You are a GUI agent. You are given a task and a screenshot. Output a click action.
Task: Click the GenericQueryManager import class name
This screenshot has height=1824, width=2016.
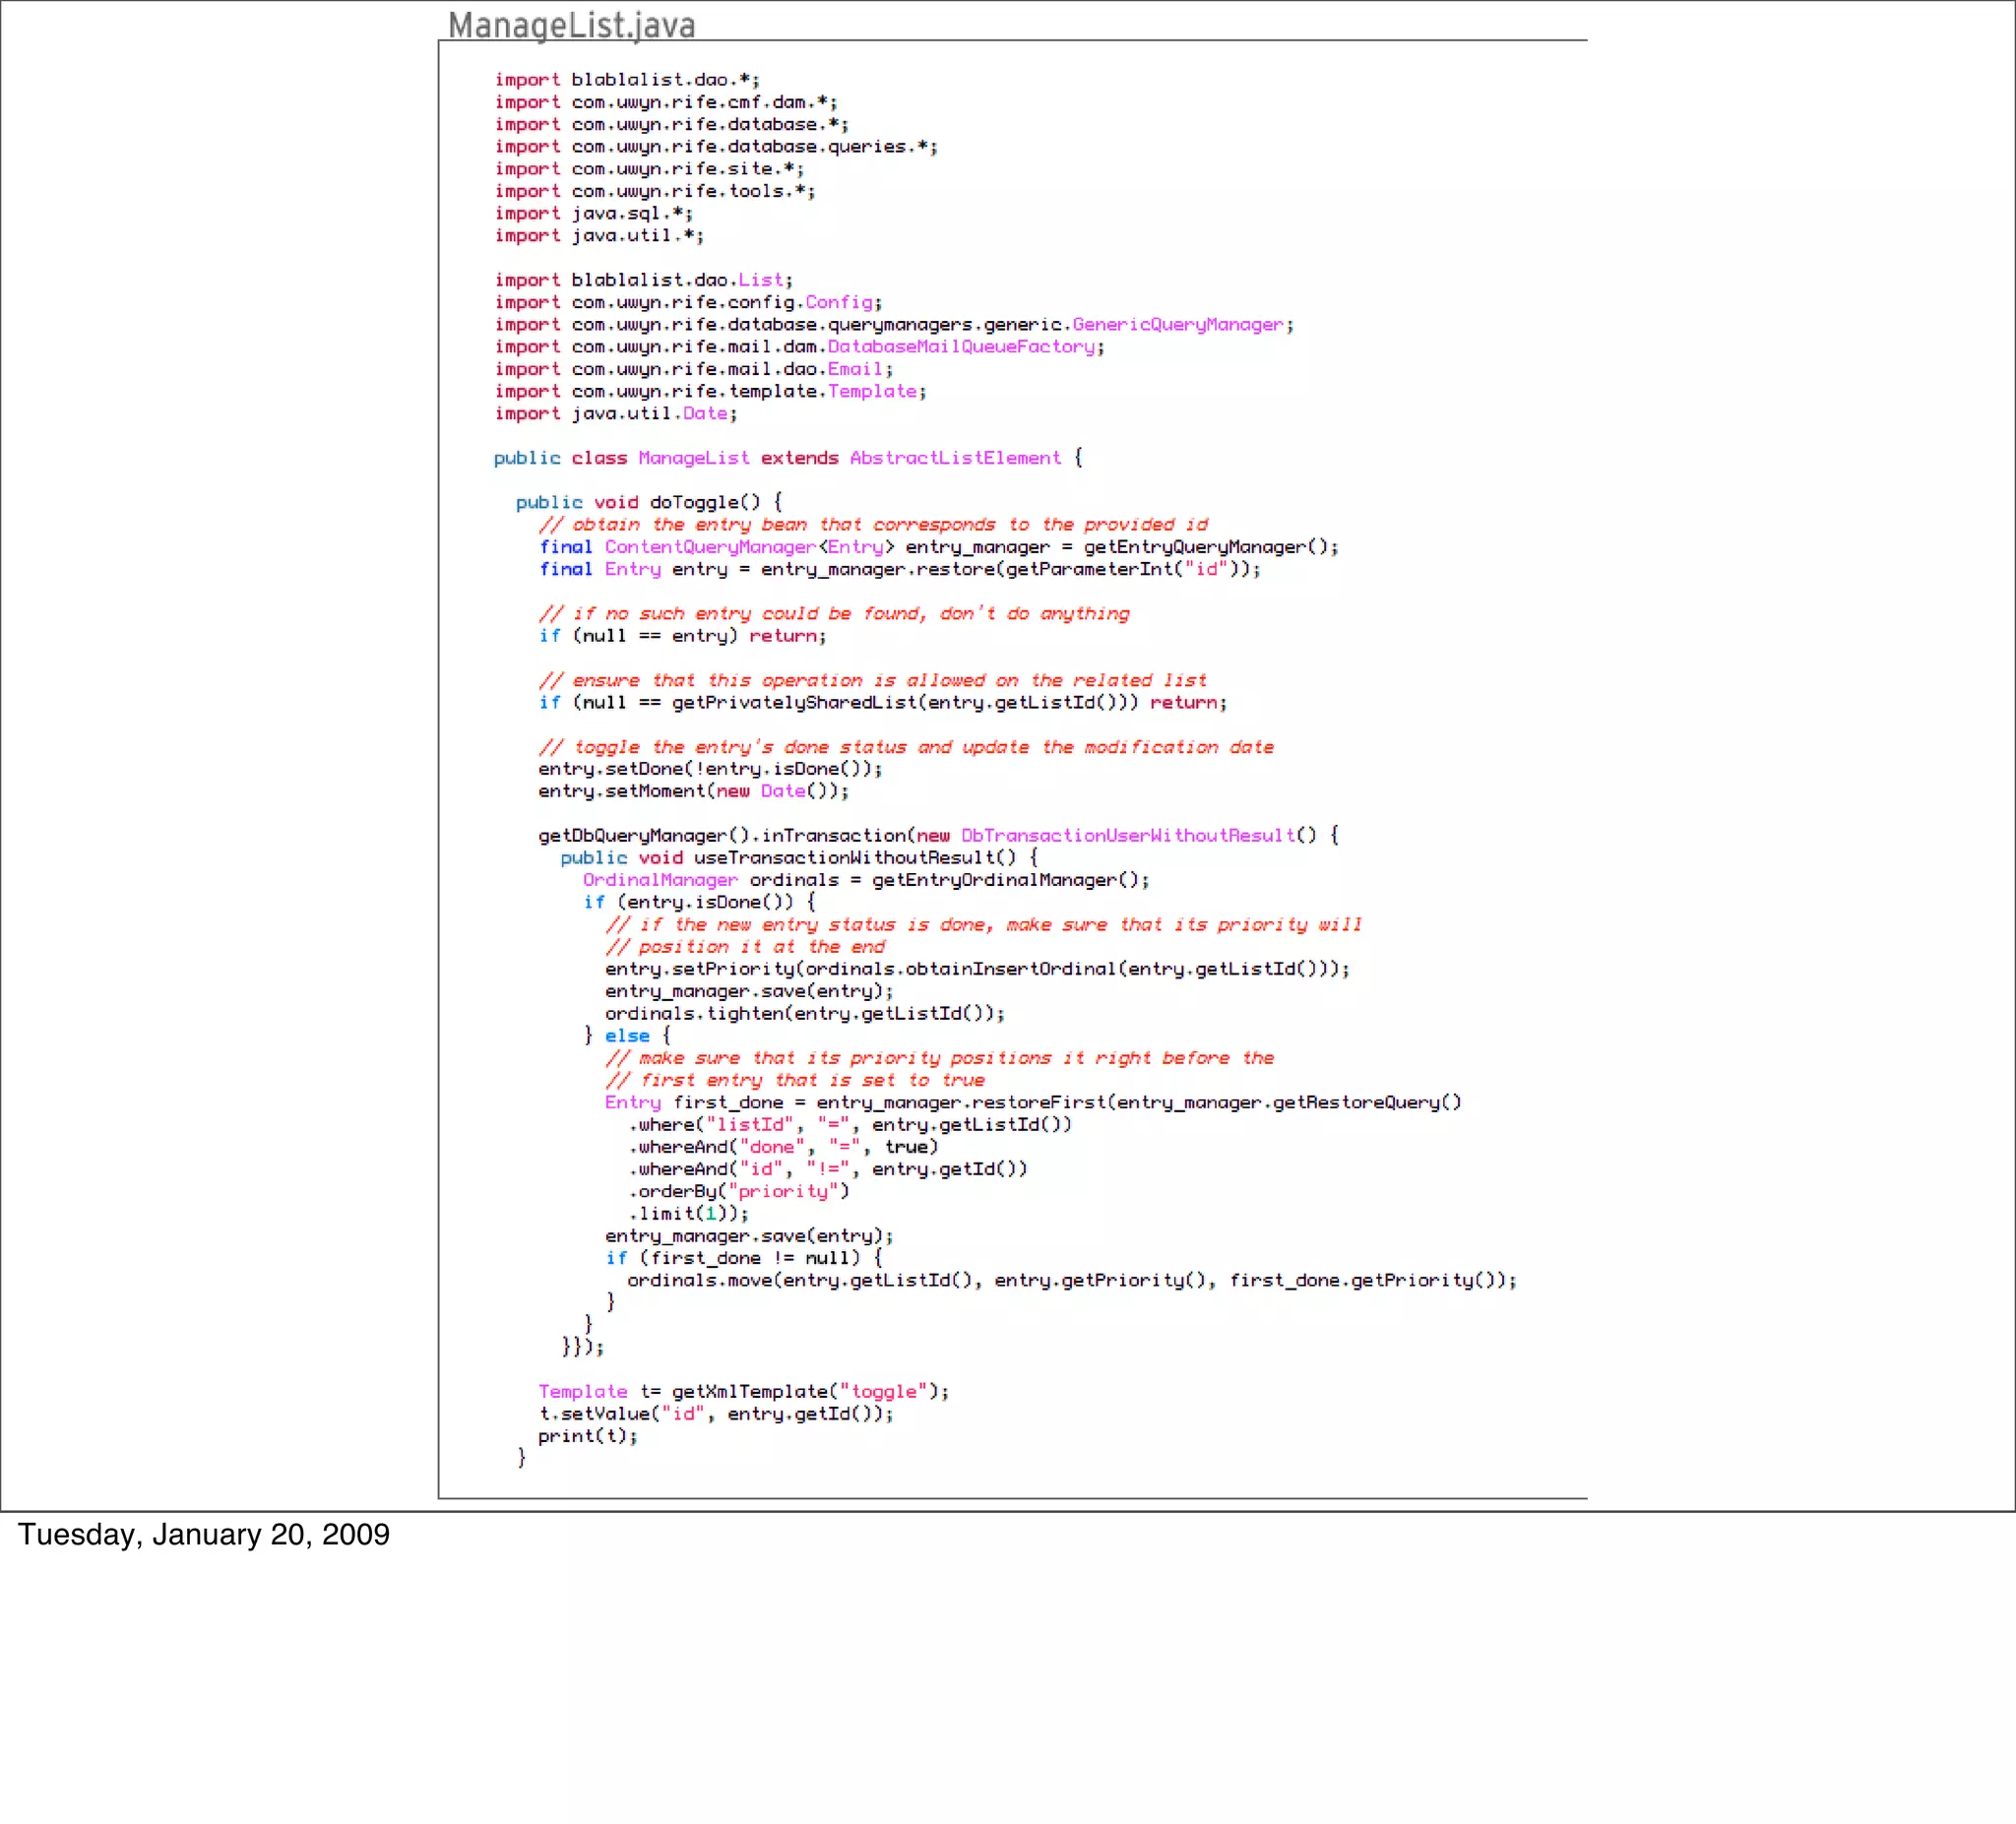1177,324
